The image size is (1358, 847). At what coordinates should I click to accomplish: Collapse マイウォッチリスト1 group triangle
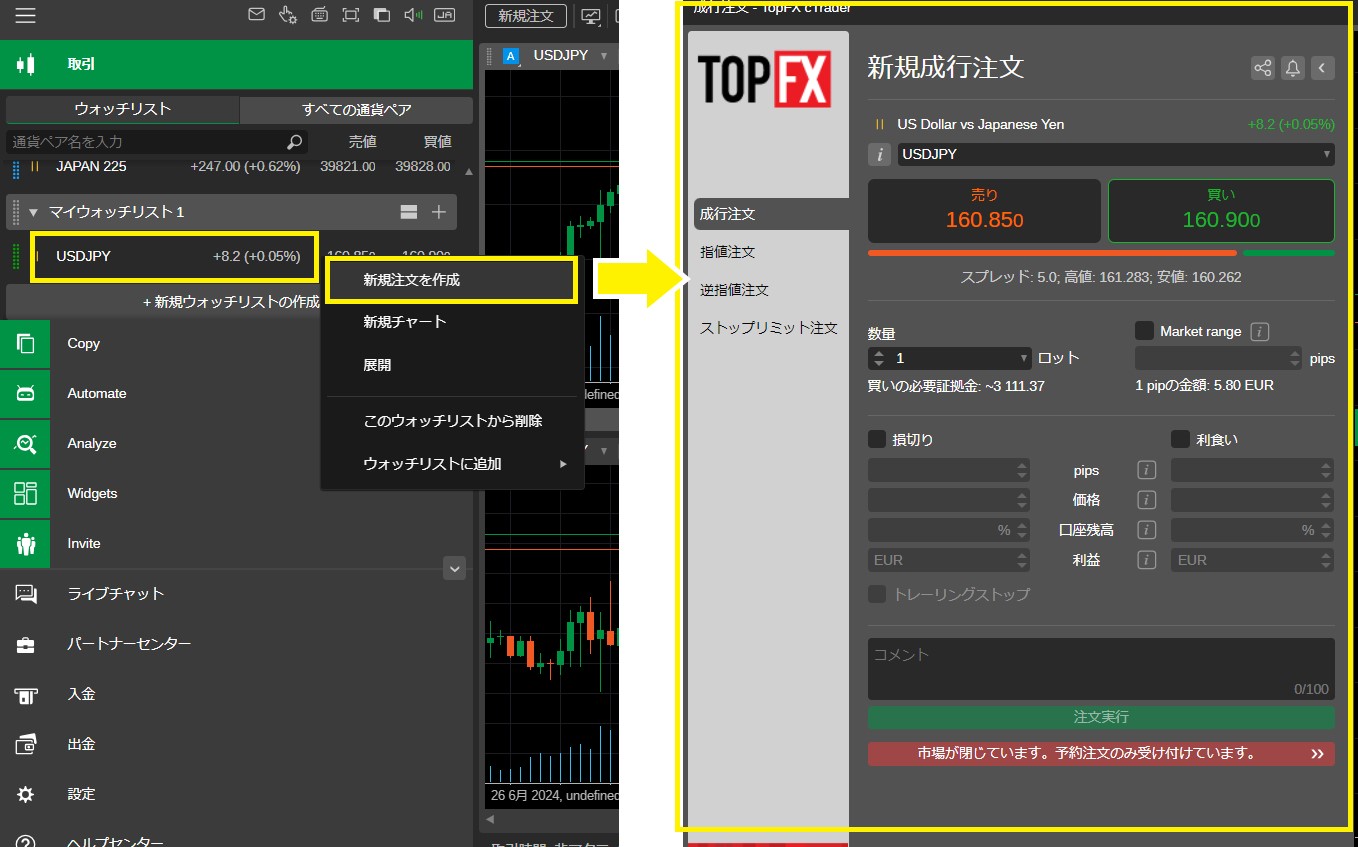coord(33,212)
